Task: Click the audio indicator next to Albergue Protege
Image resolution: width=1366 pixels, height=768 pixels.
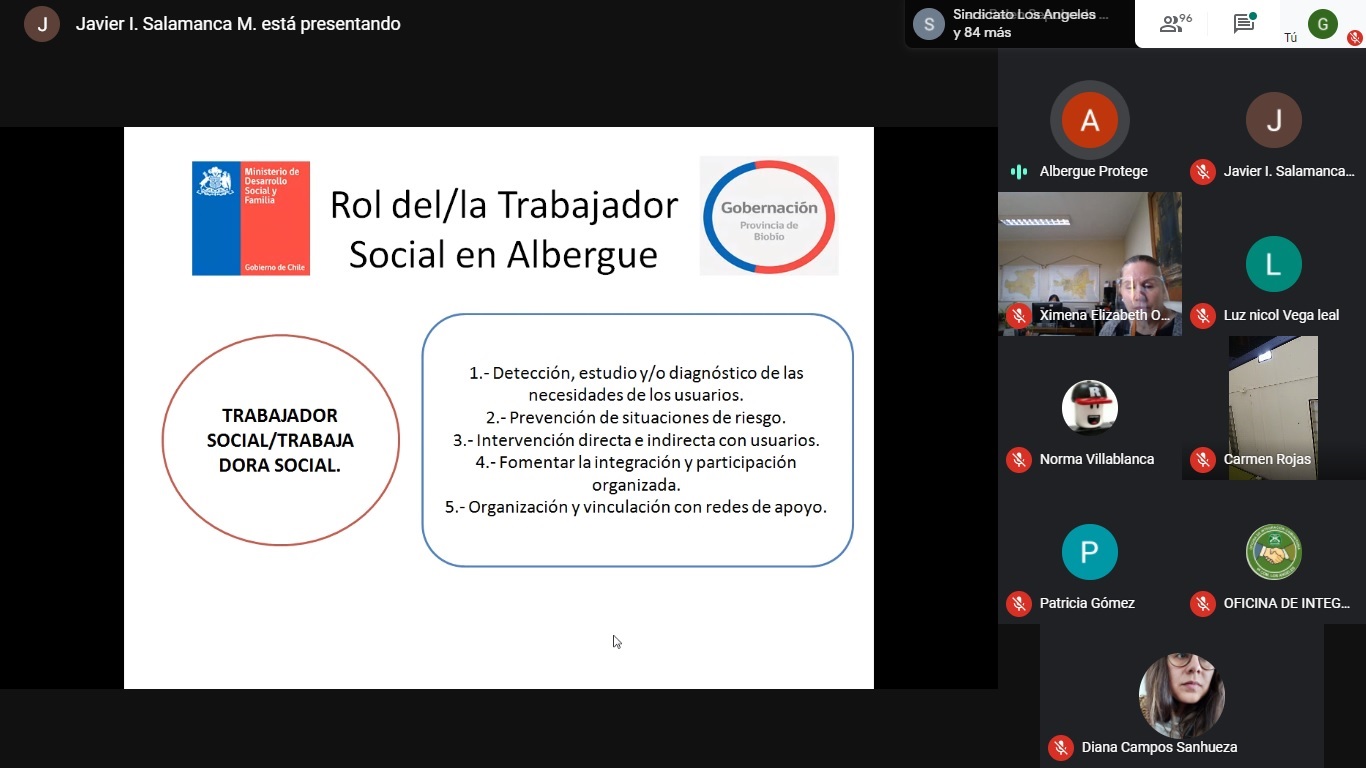Action: [1019, 172]
